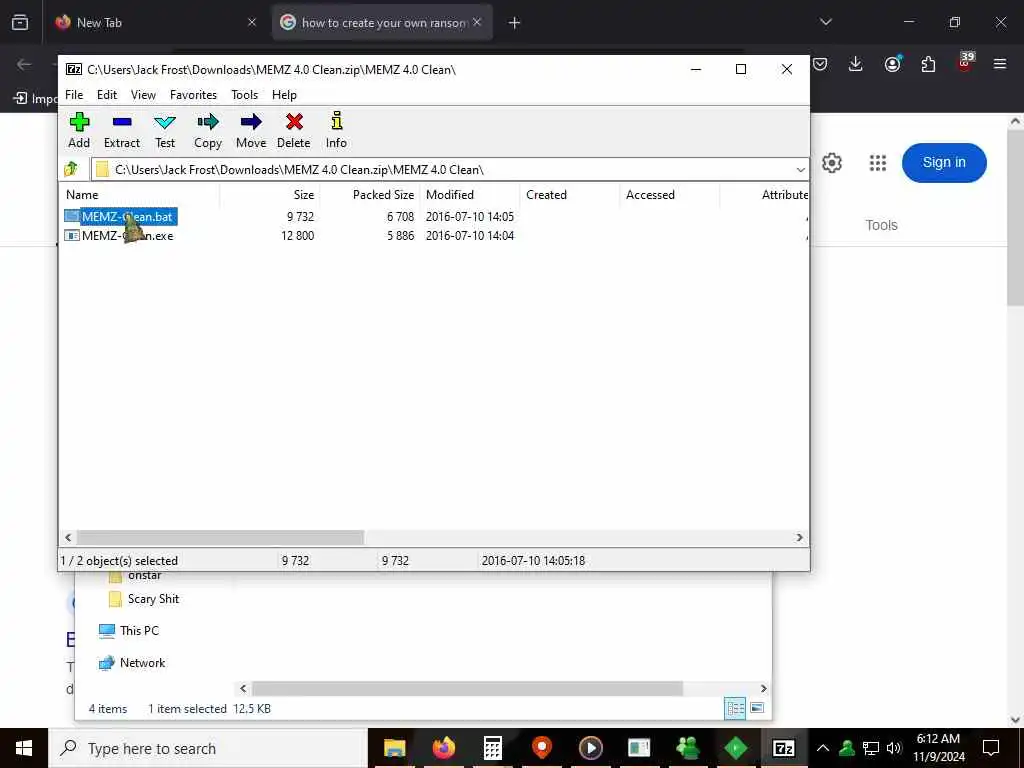Open the Google quick settings gear
This screenshot has height=768, width=1024.
pyautogui.click(x=831, y=163)
